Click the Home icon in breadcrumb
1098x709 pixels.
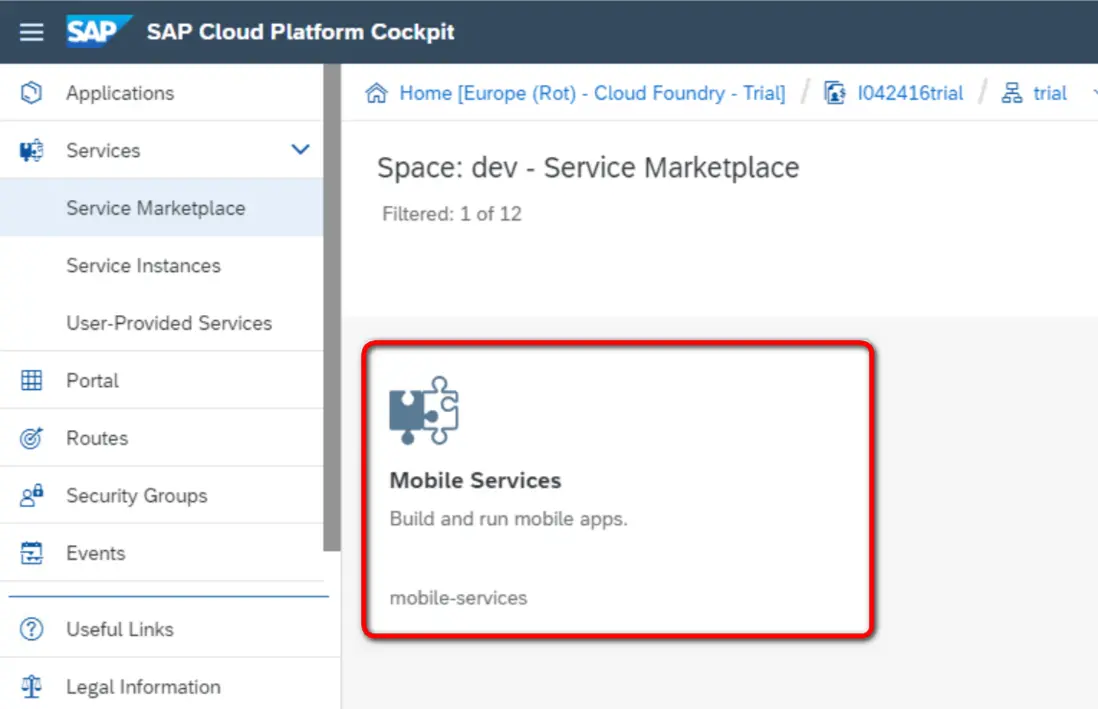377,94
